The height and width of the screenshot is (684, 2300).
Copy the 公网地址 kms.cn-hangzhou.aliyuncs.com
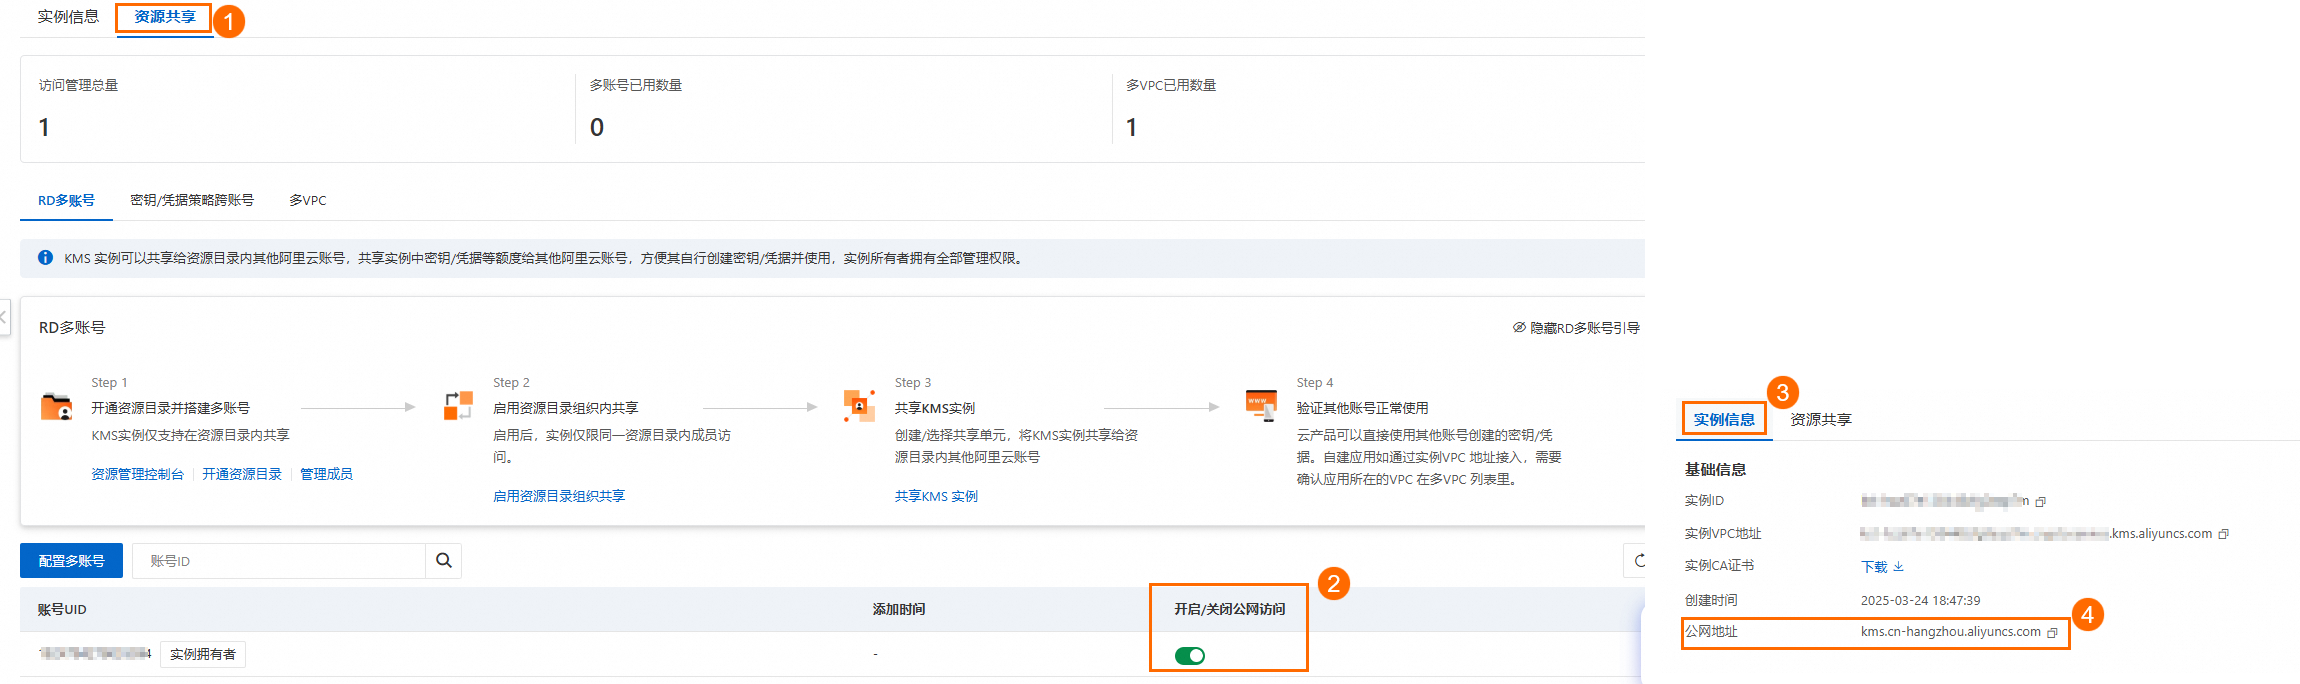click(x=2053, y=633)
